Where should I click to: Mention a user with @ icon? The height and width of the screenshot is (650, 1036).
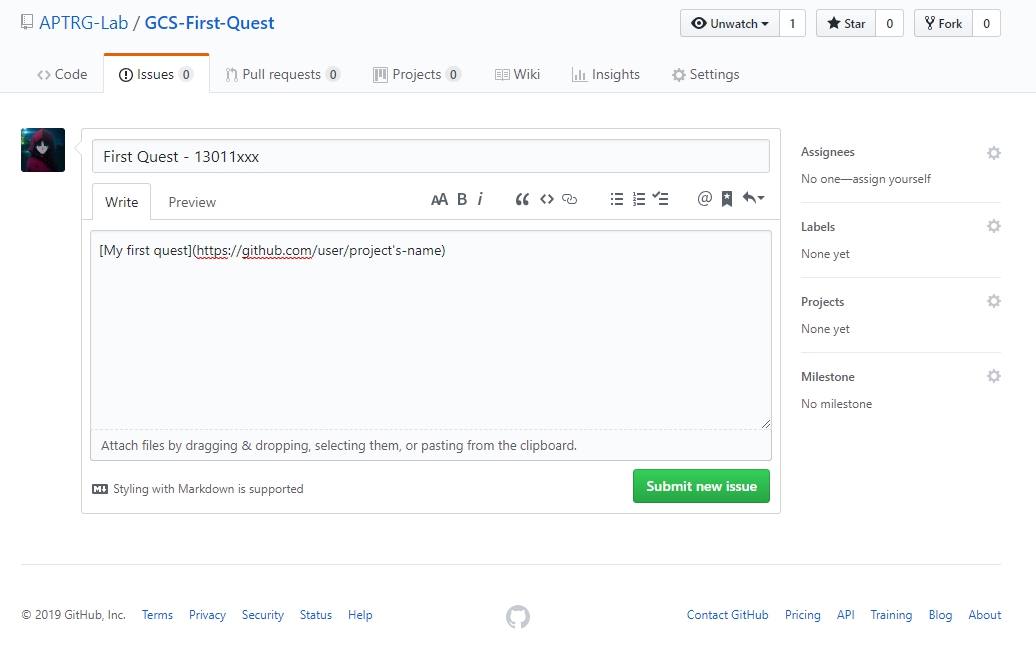(x=704, y=198)
